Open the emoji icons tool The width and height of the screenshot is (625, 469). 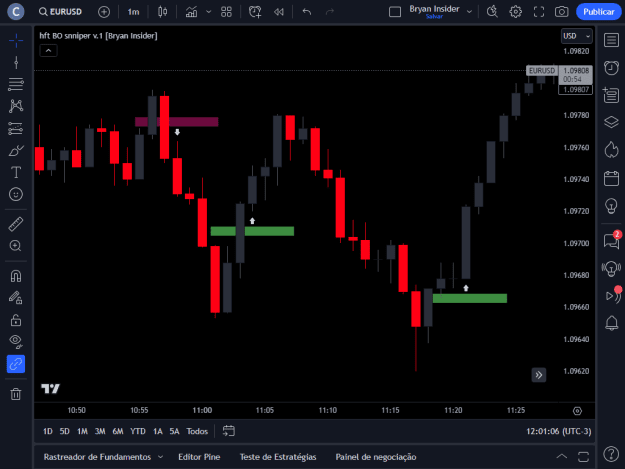coord(16,194)
